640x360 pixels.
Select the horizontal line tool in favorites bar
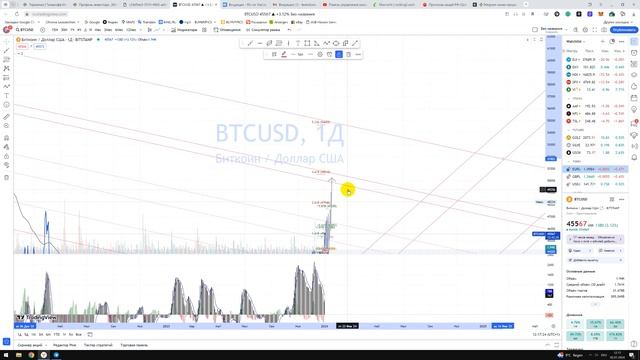tap(260, 43)
